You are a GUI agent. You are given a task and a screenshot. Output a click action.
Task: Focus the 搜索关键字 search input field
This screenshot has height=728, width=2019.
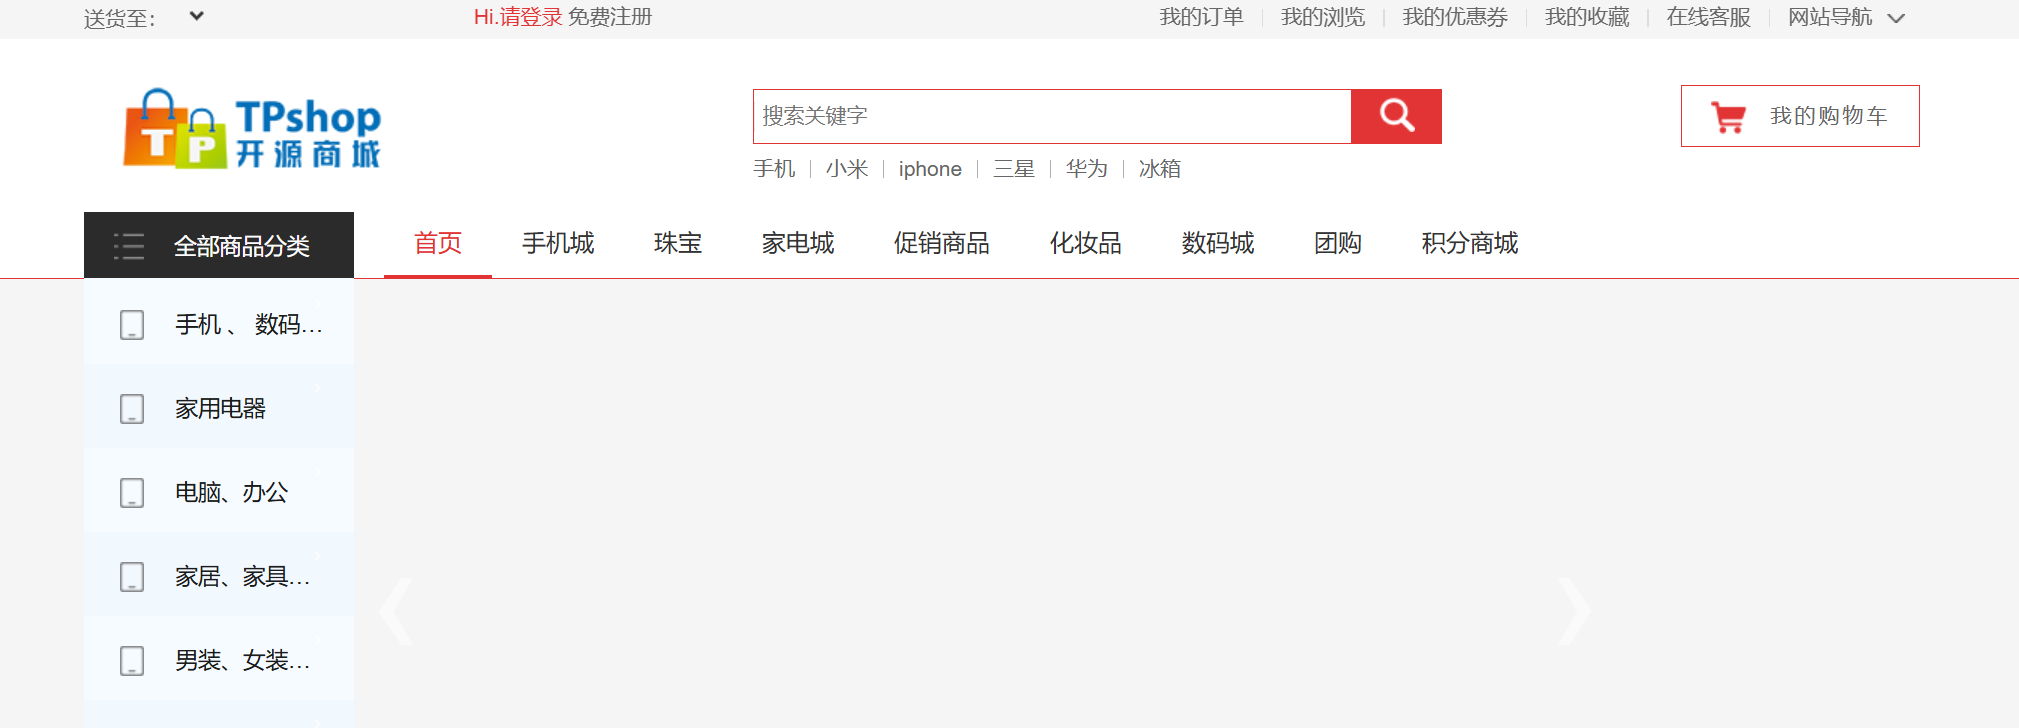[x=1051, y=116]
